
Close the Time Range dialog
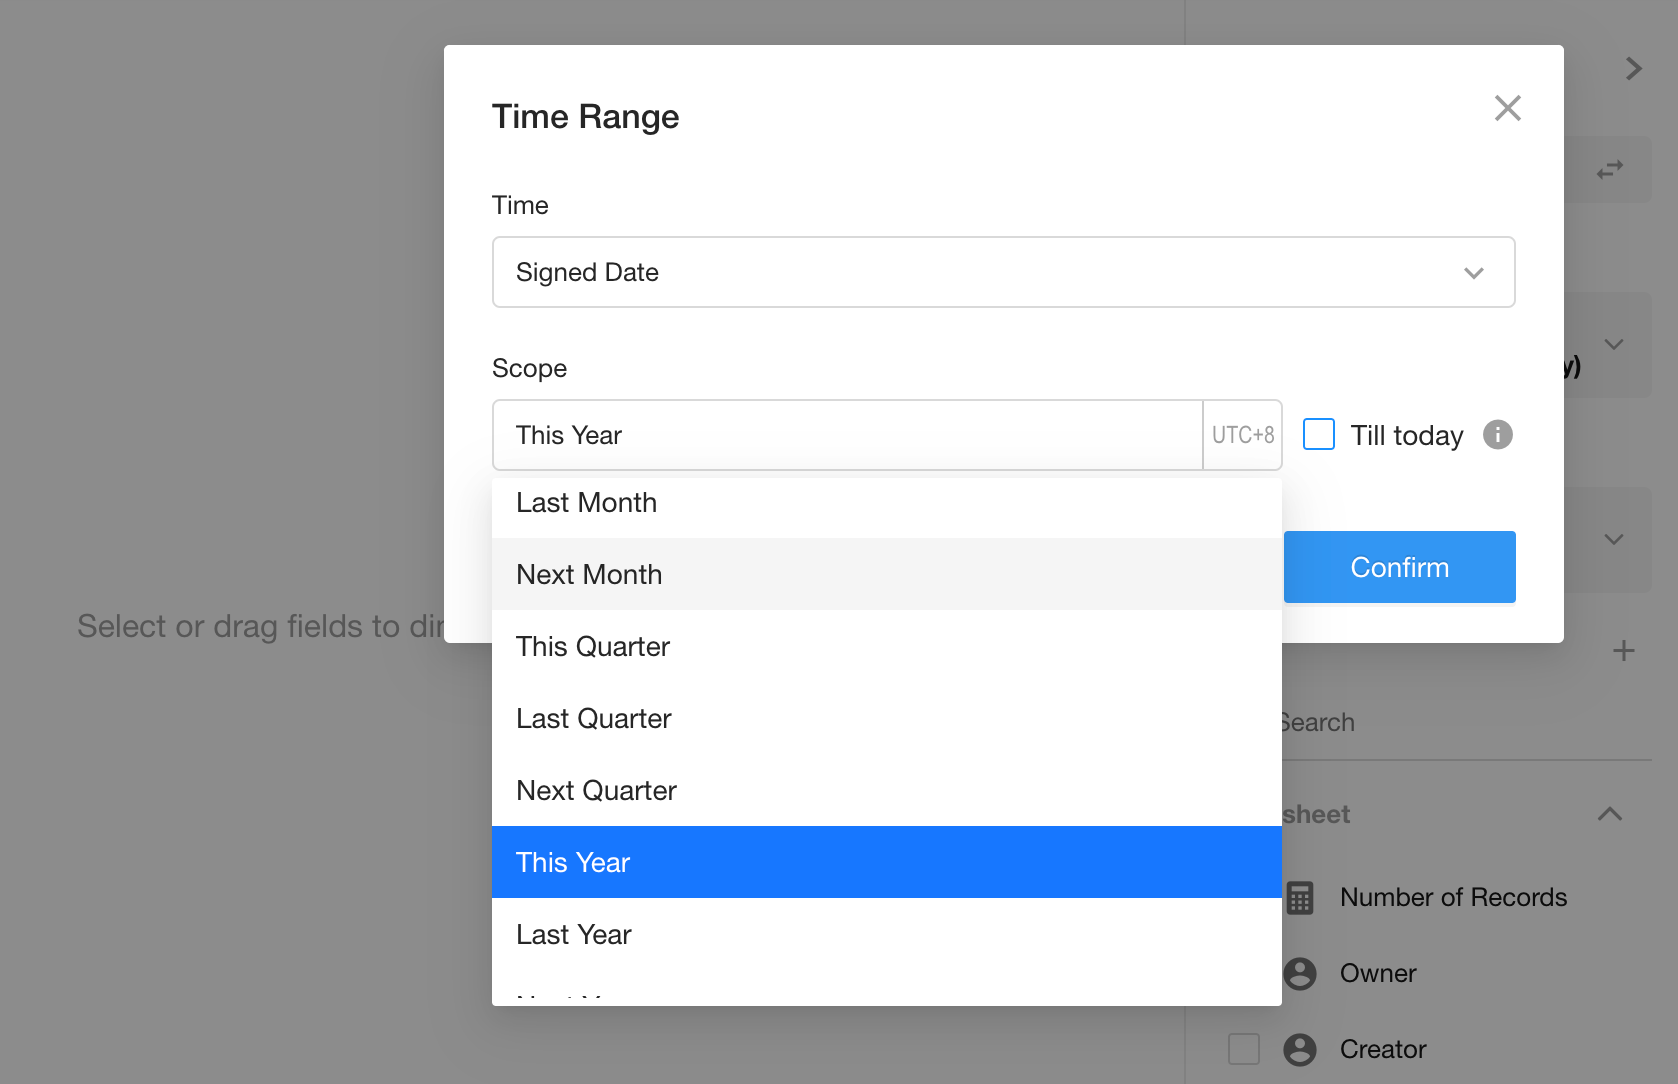click(1507, 108)
